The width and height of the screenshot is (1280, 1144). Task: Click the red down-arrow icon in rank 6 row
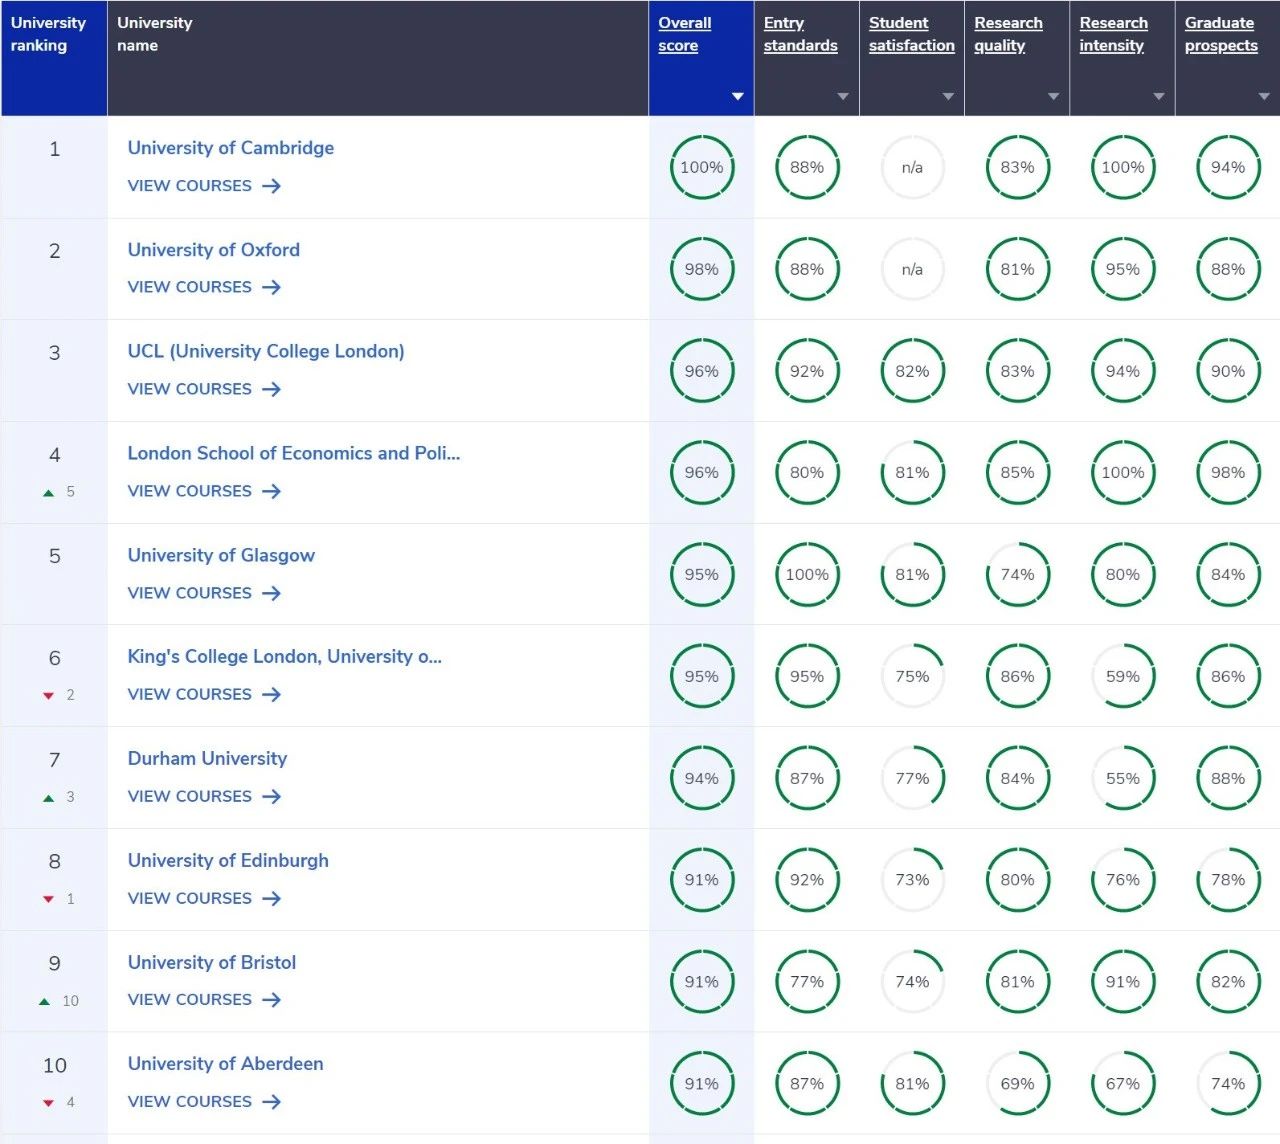click(48, 695)
